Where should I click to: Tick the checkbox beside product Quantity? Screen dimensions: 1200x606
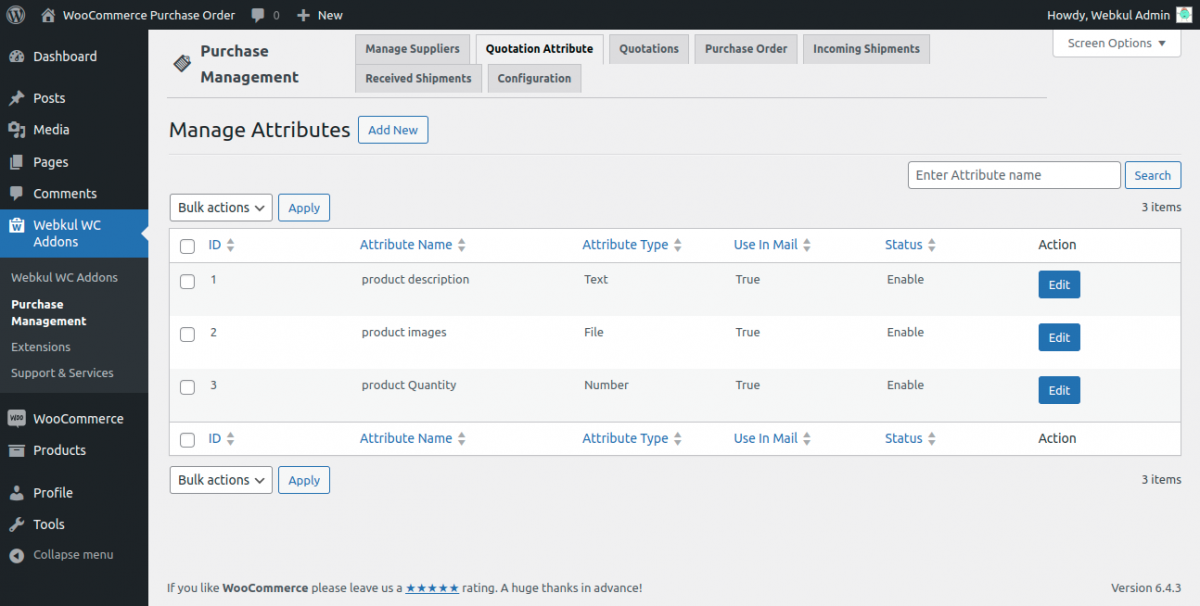click(187, 387)
